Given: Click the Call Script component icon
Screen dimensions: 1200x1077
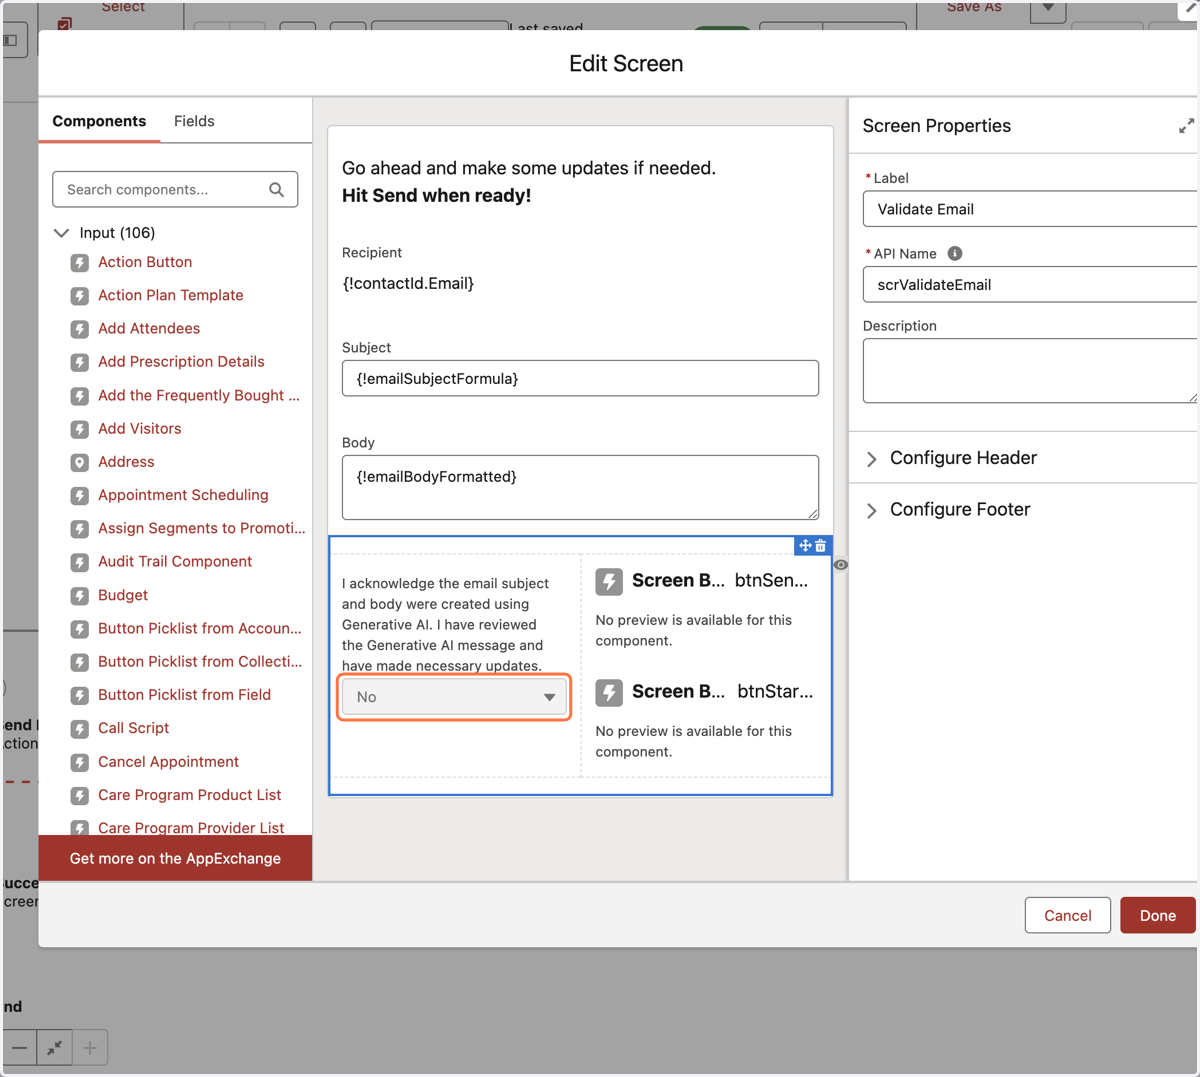Looking at the screenshot, I should click(x=80, y=729).
